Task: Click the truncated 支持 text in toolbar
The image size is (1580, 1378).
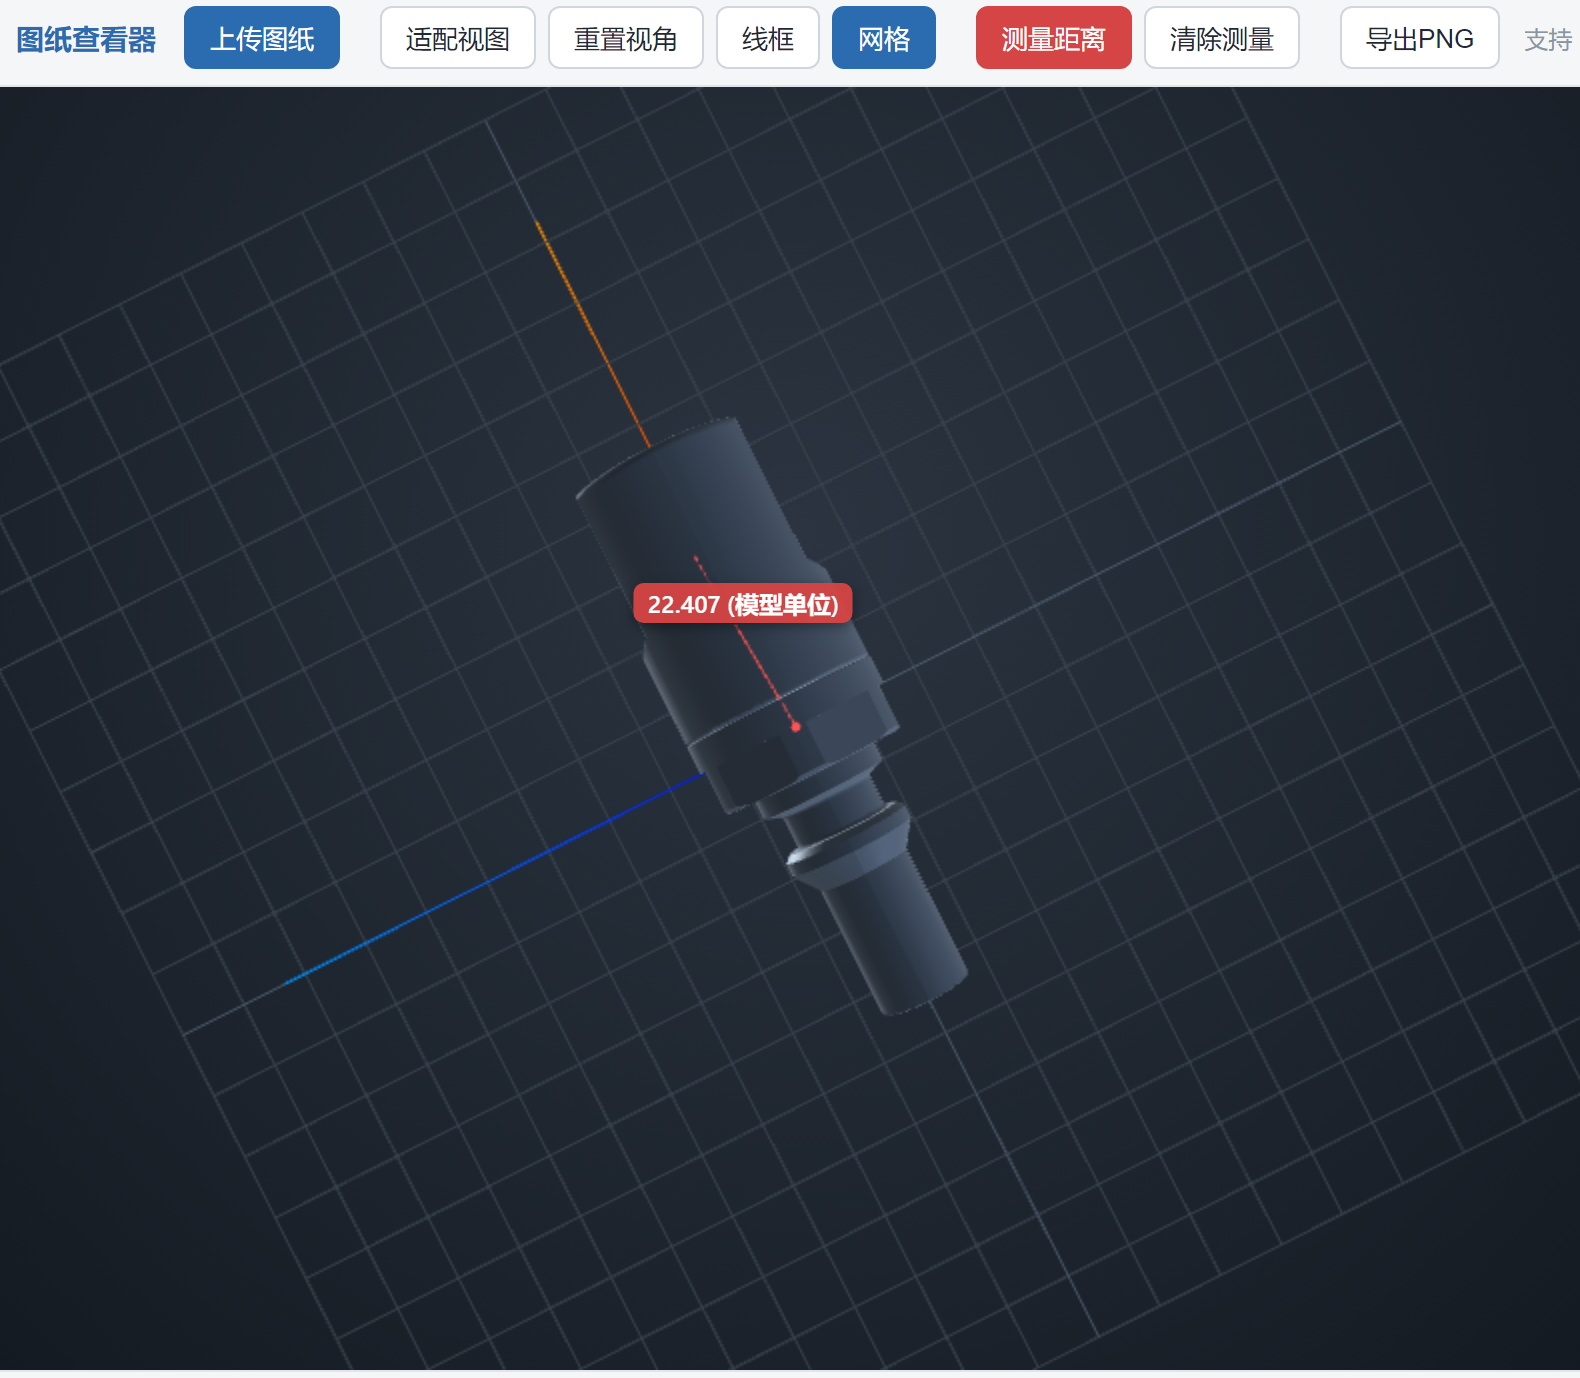Action: [1548, 40]
